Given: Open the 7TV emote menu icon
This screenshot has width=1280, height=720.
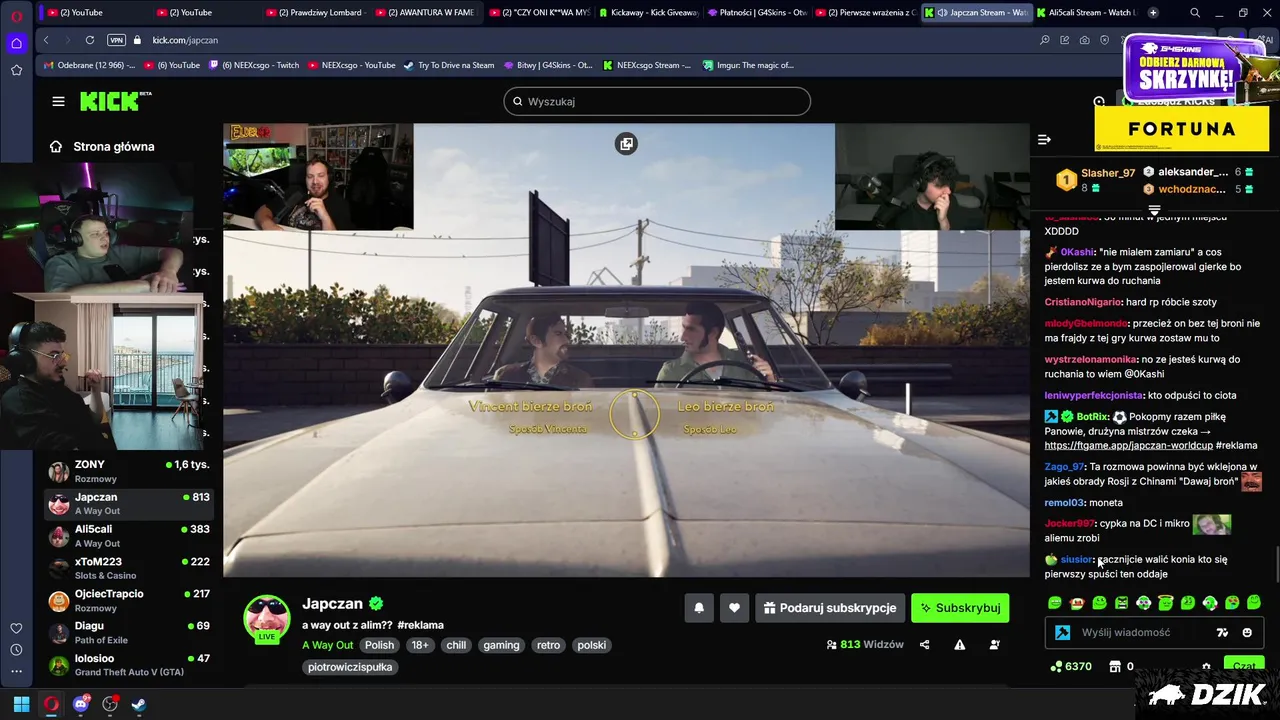Looking at the screenshot, I should pyautogui.click(x=1222, y=633).
